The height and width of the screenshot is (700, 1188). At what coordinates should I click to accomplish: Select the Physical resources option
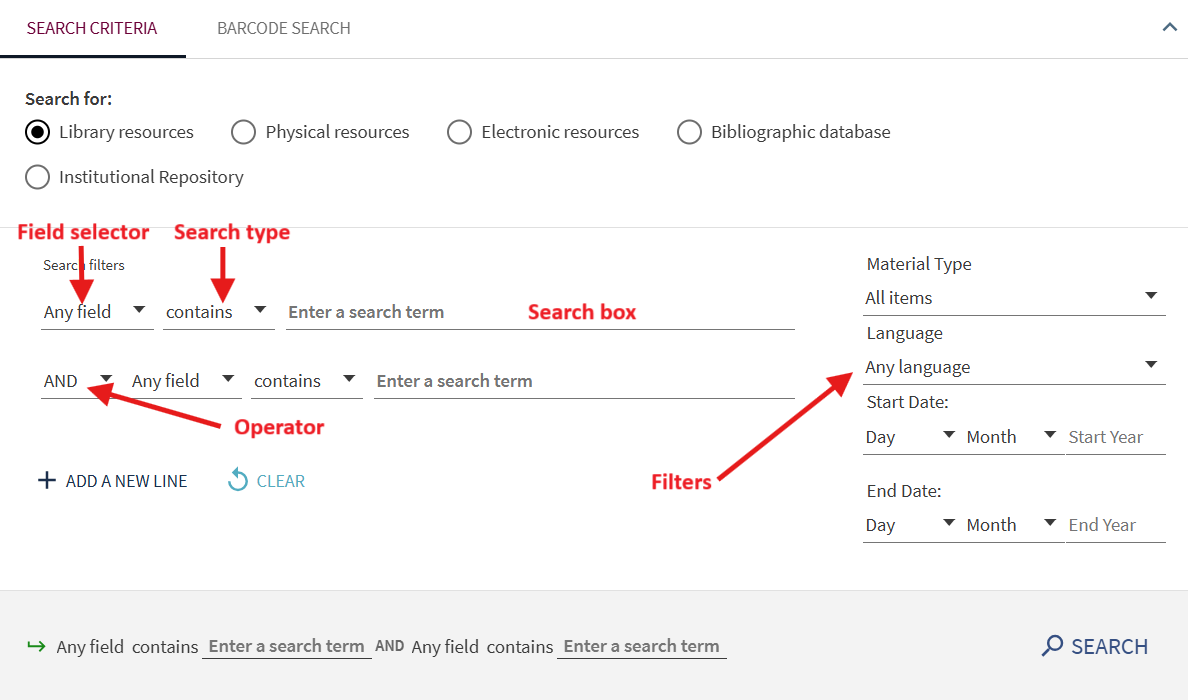pyautogui.click(x=243, y=132)
